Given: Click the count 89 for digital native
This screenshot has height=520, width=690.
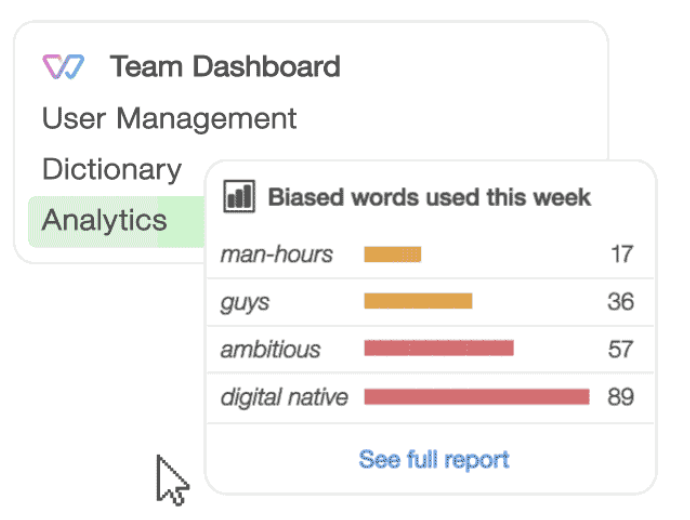Looking at the screenshot, I should 620,397.
